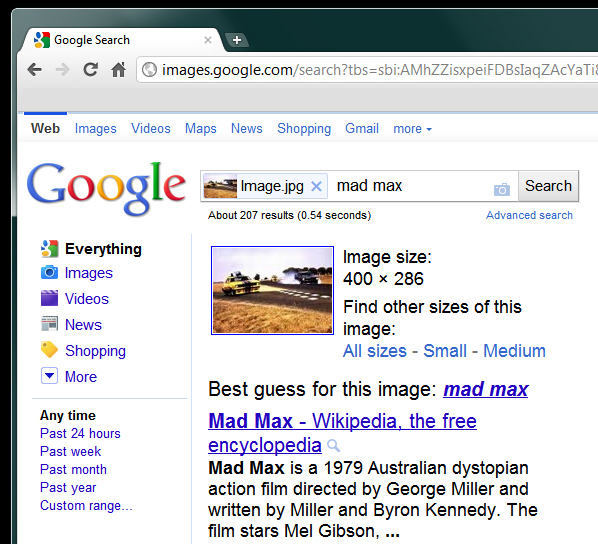Open Images in the Google top bar
The height and width of the screenshot is (544, 598).
95,129
